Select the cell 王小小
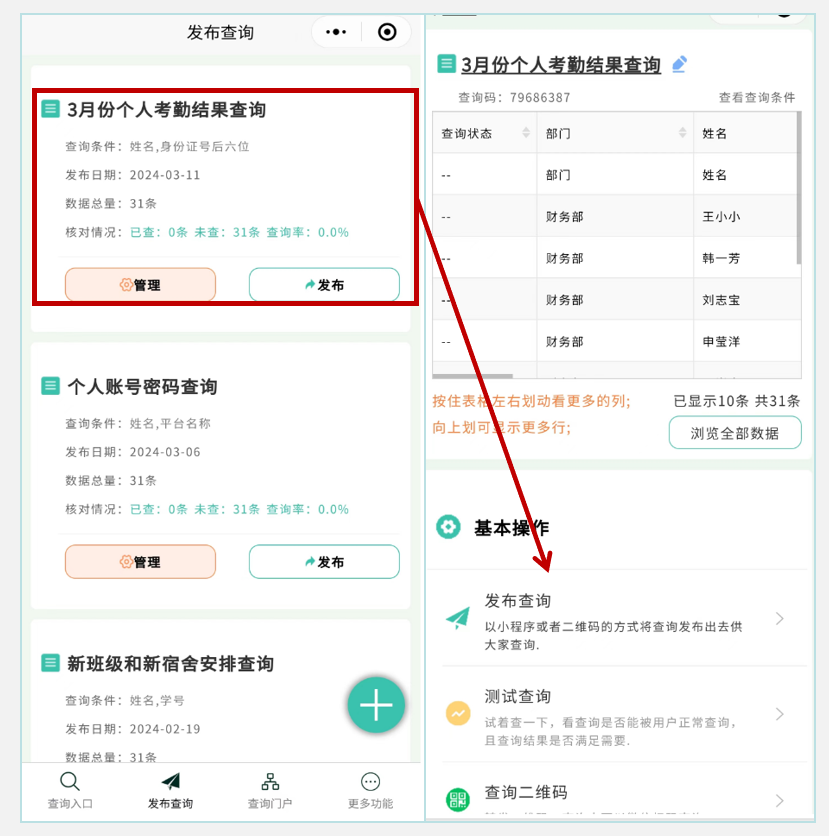This screenshot has width=829, height=836. coord(747,216)
